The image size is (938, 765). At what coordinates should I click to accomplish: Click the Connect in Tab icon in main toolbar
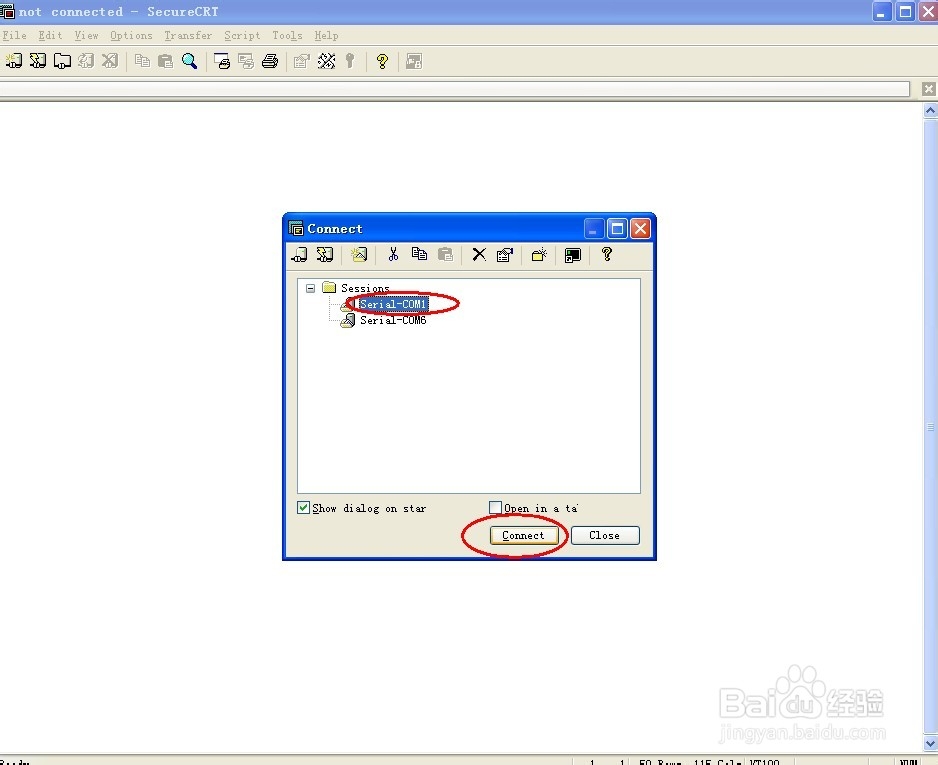coord(62,61)
